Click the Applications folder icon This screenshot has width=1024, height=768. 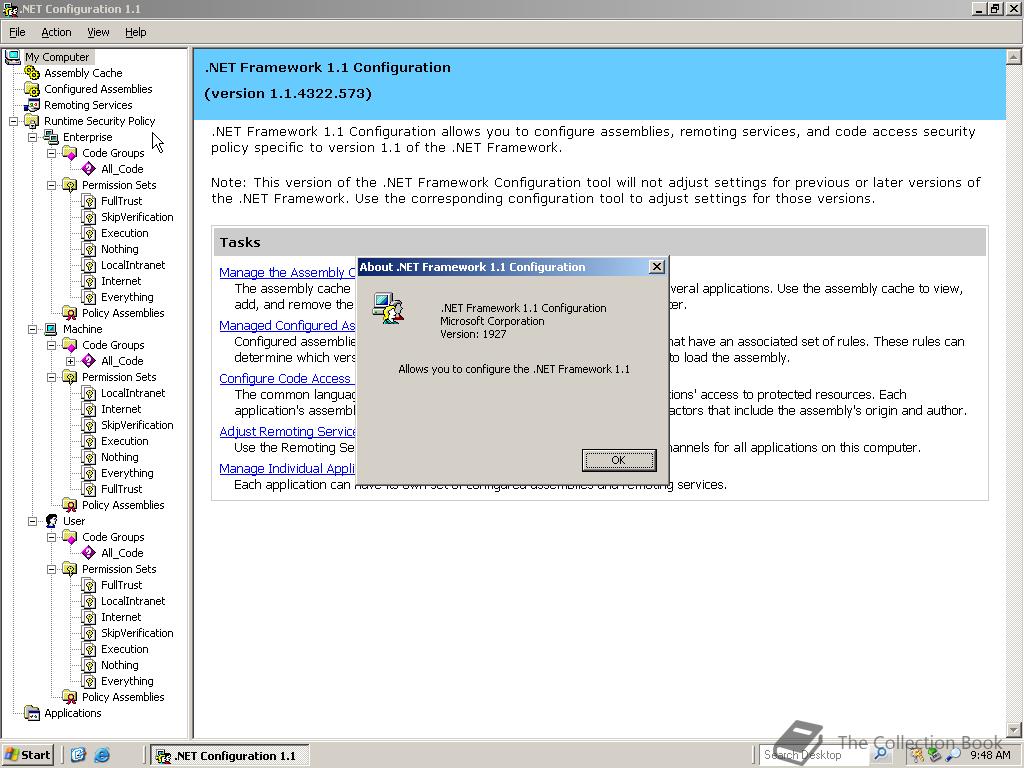pyautogui.click(x=32, y=713)
